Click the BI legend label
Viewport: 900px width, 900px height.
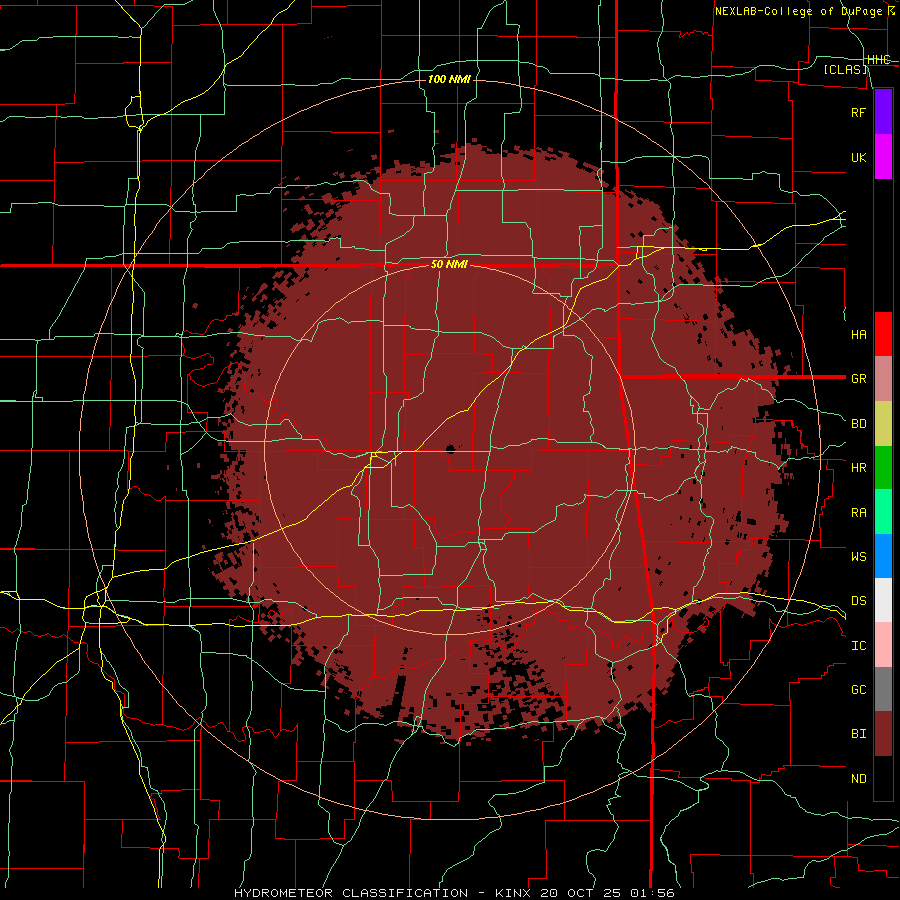858,734
